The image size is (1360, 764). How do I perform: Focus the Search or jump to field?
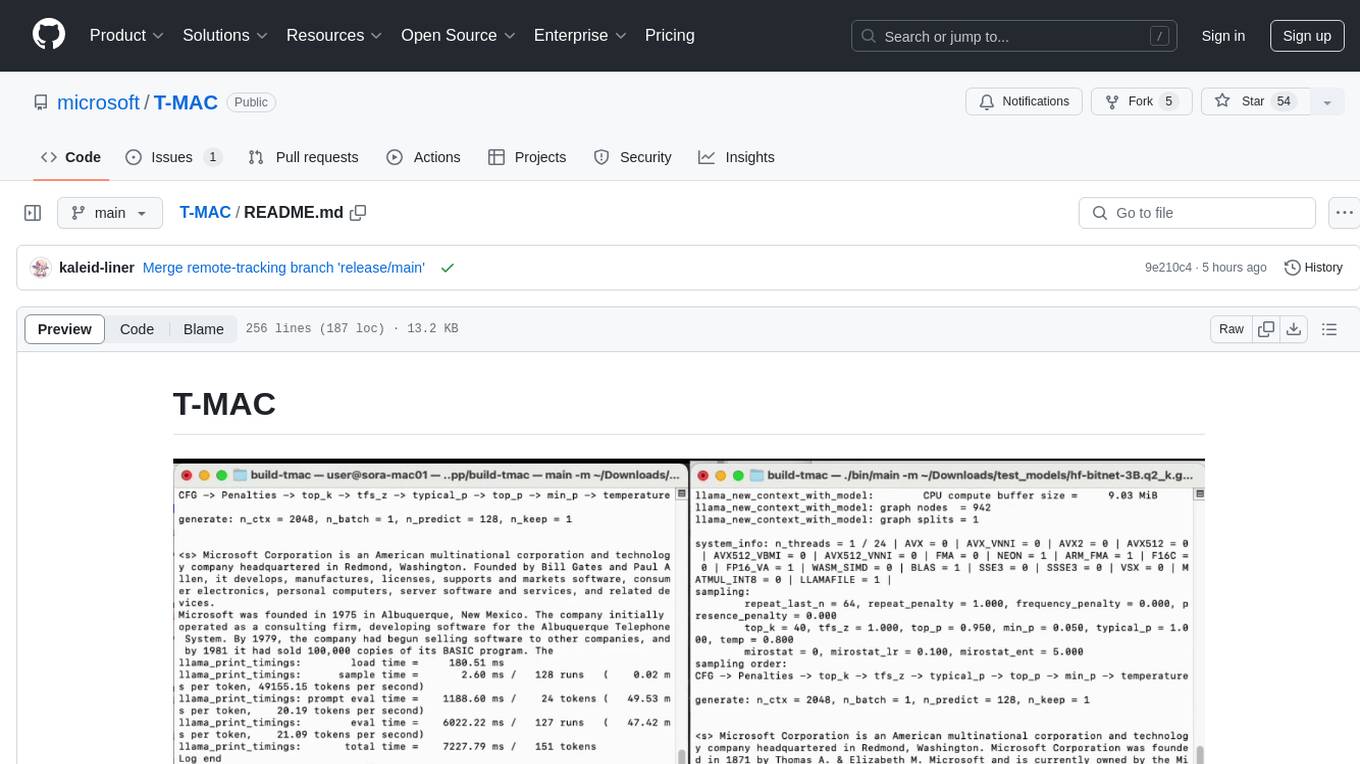[x=1016, y=36]
